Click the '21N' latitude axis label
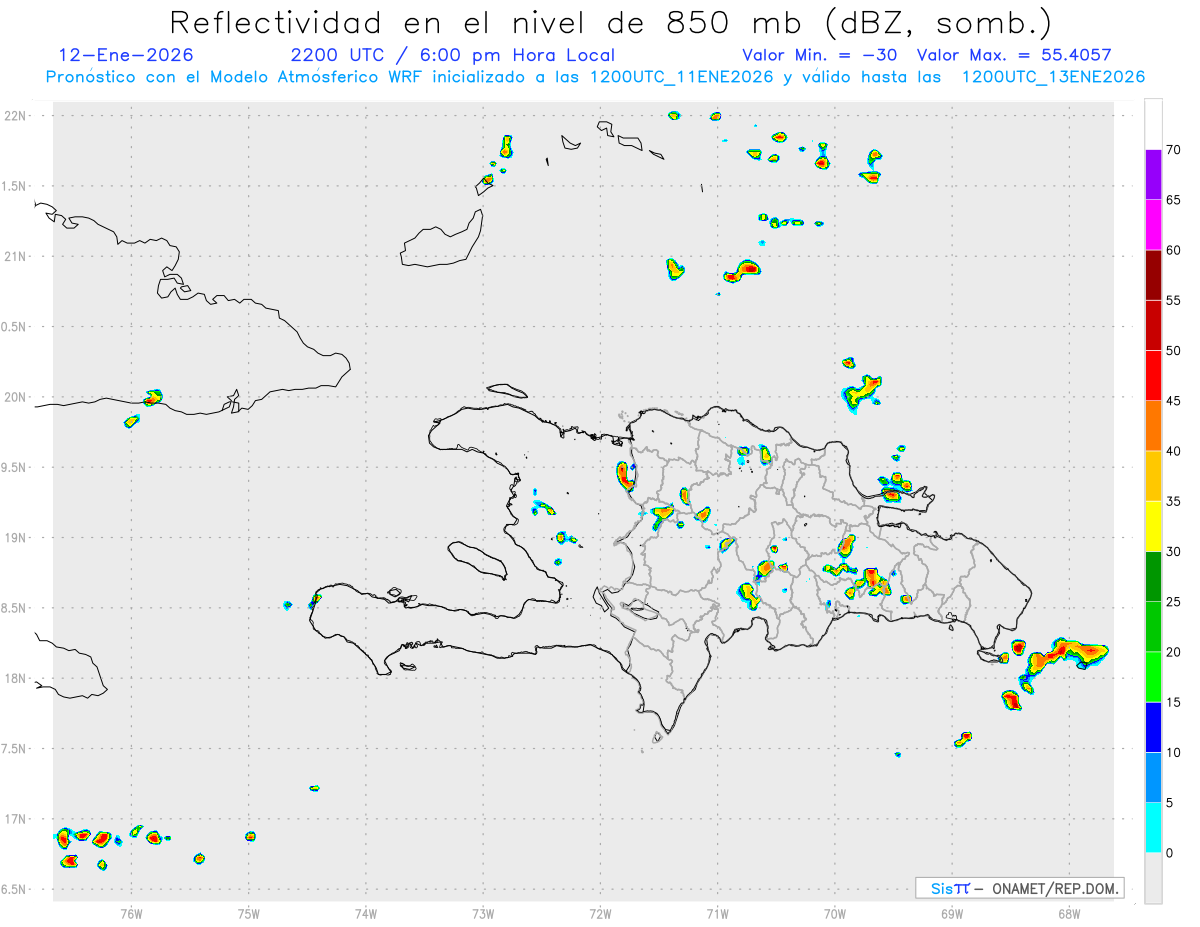 click(17, 256)
